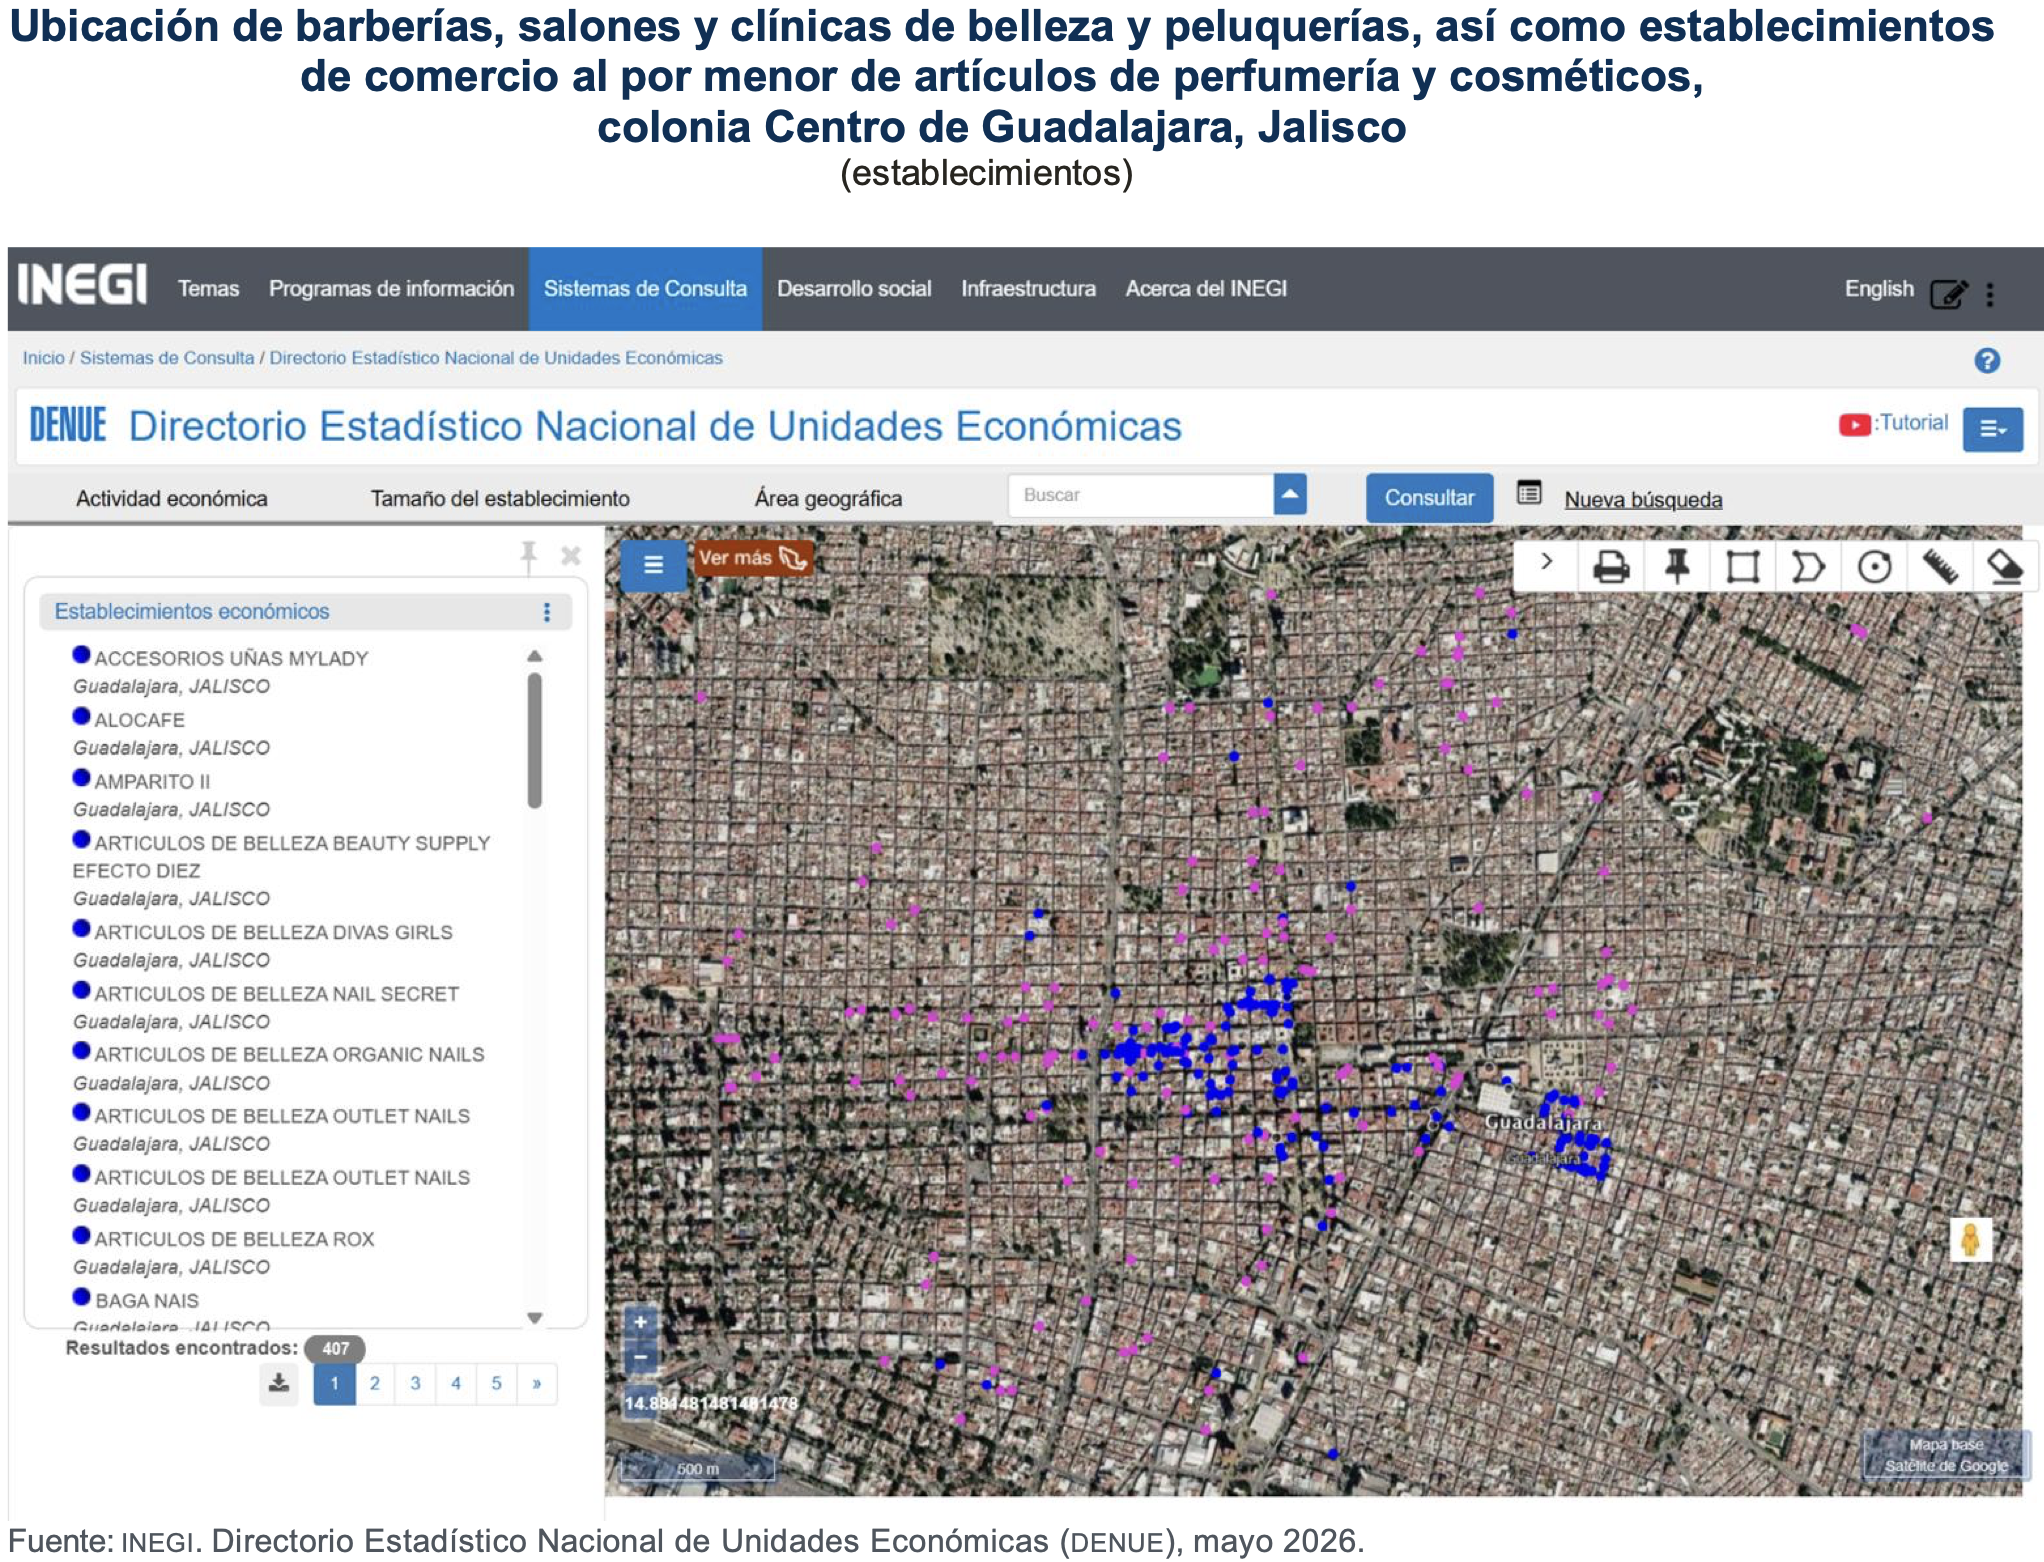Click the results list scroll-down arrow

[535, 1318]
